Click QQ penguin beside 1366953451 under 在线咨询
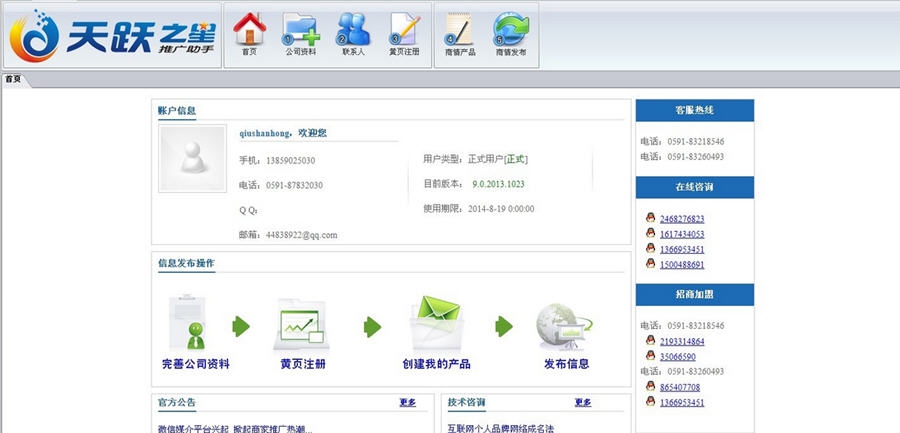 650,248
